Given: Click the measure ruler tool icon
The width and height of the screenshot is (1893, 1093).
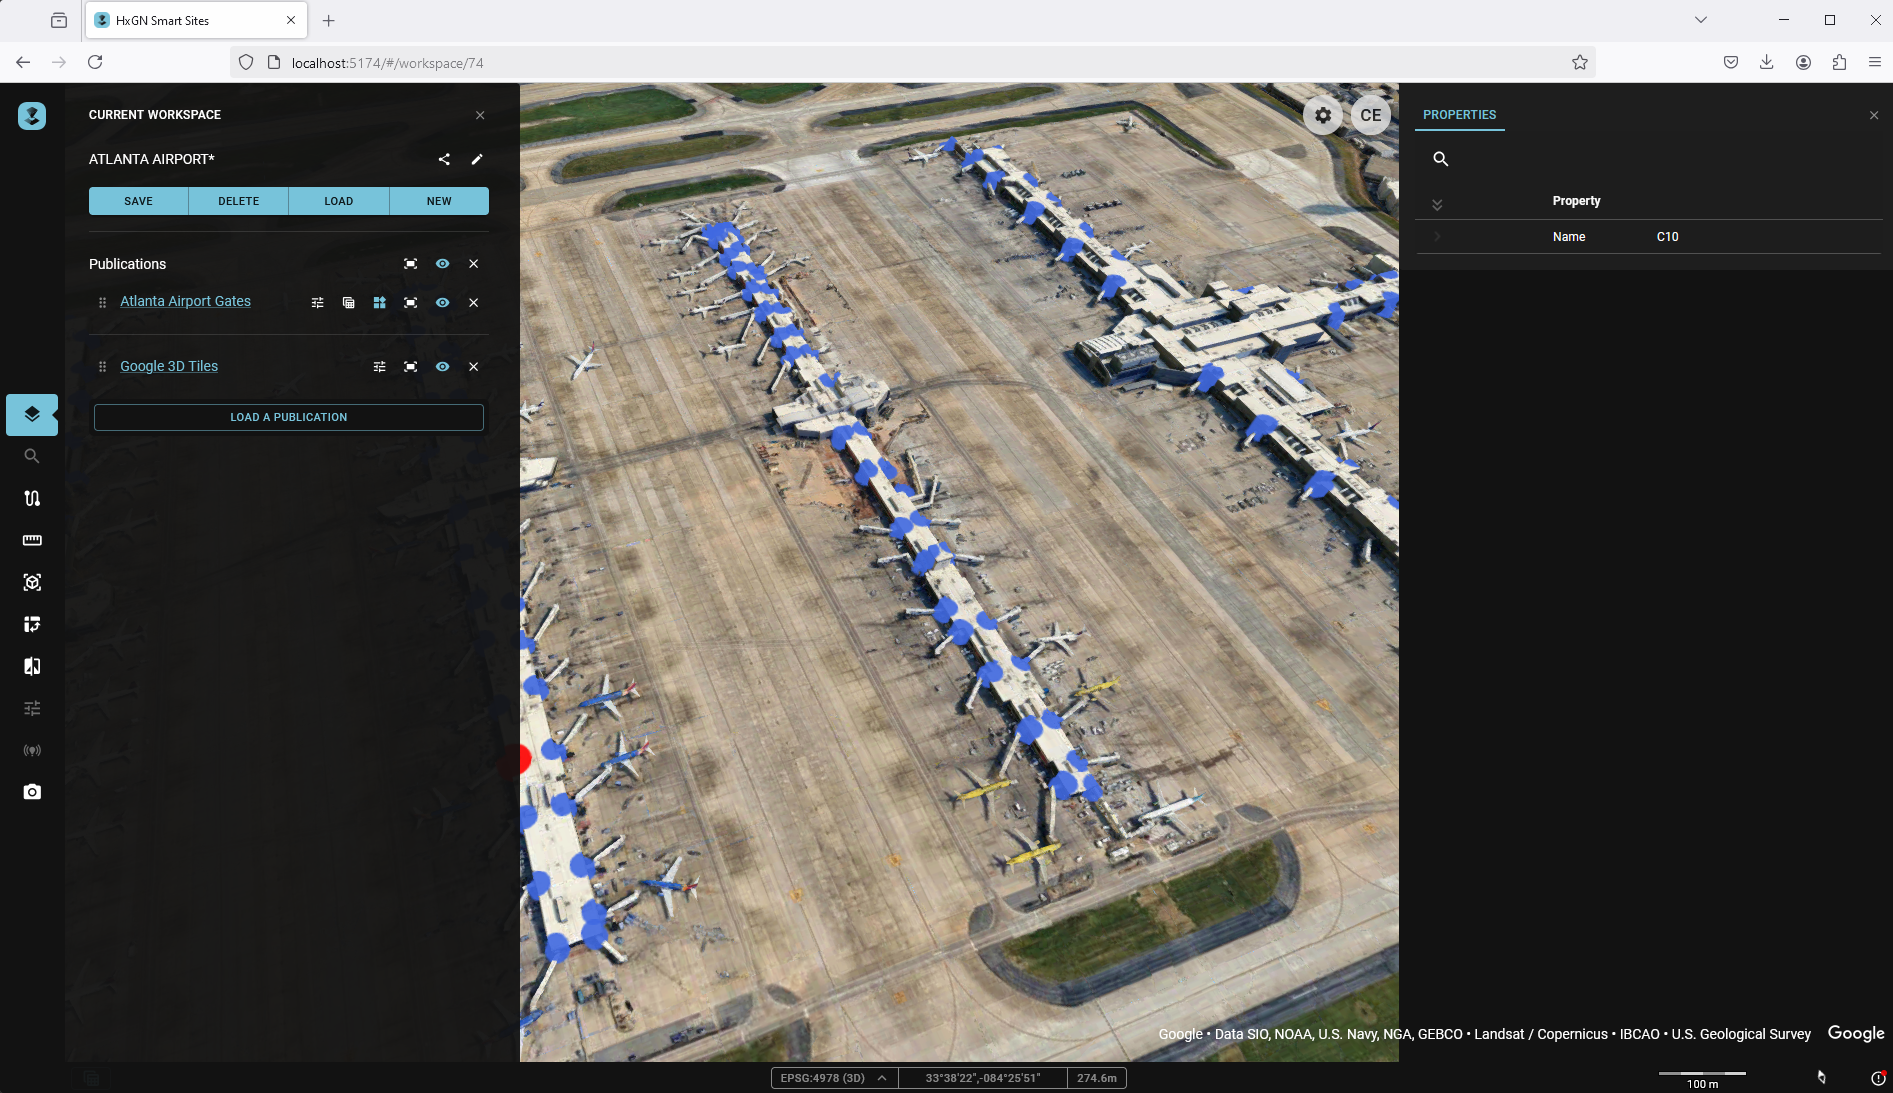Looking at the screenshot, I should coord(32,540).
